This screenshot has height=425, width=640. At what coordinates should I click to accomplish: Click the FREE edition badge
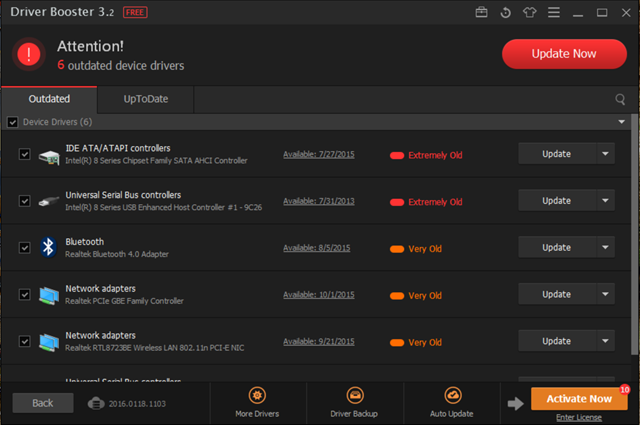pyautogui.click(x=135, y=12)
